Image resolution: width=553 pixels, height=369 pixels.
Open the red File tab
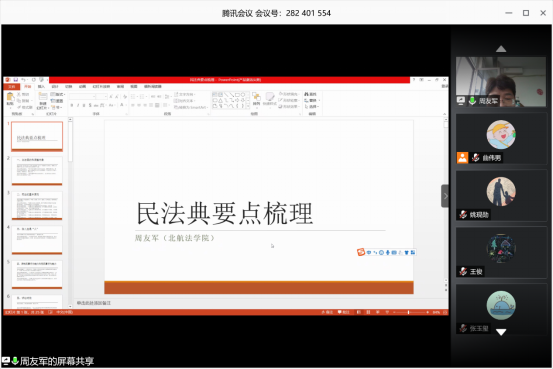(12, 86)
